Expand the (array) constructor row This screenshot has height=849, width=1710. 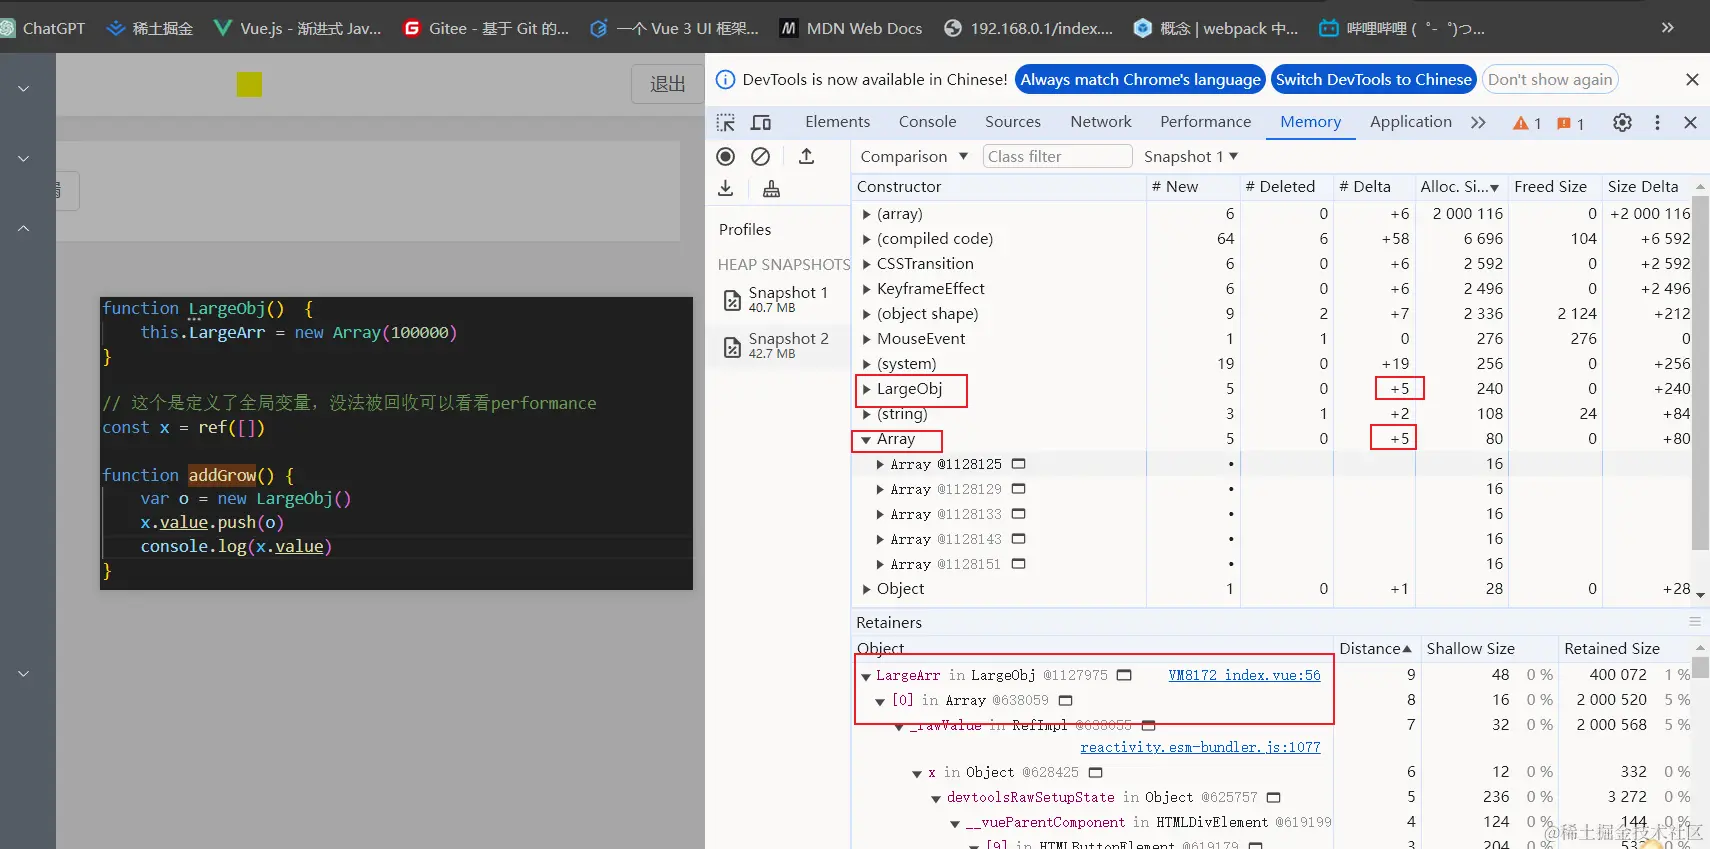click(867, 214)
